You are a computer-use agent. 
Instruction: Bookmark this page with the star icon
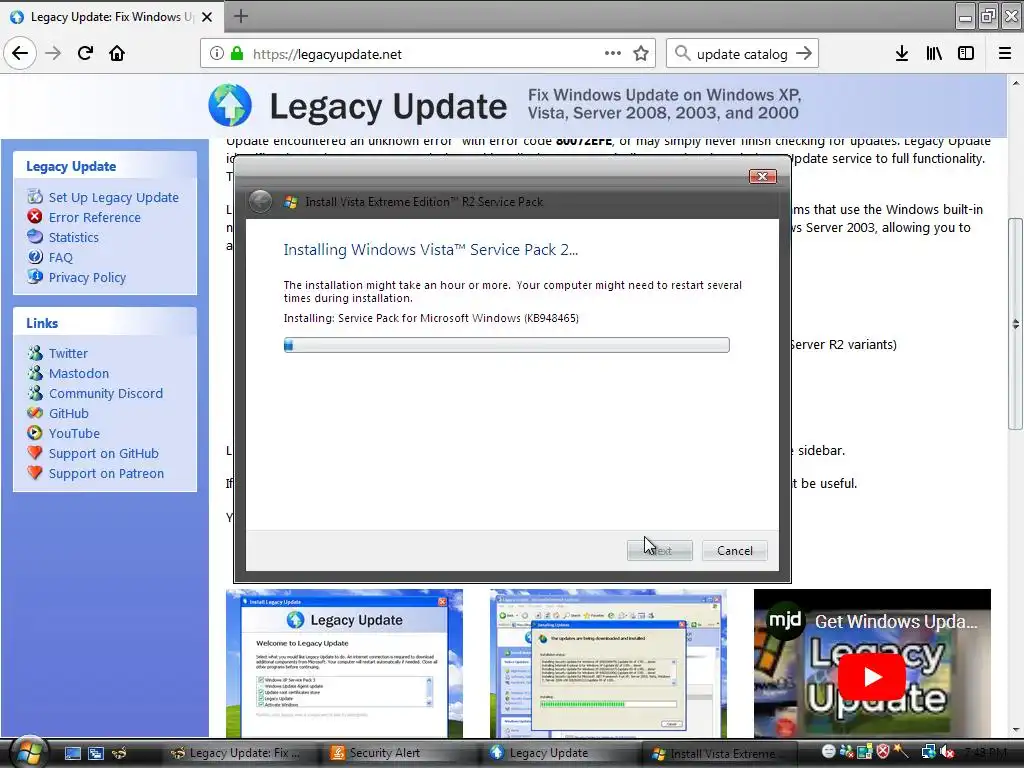click(641, 53)
